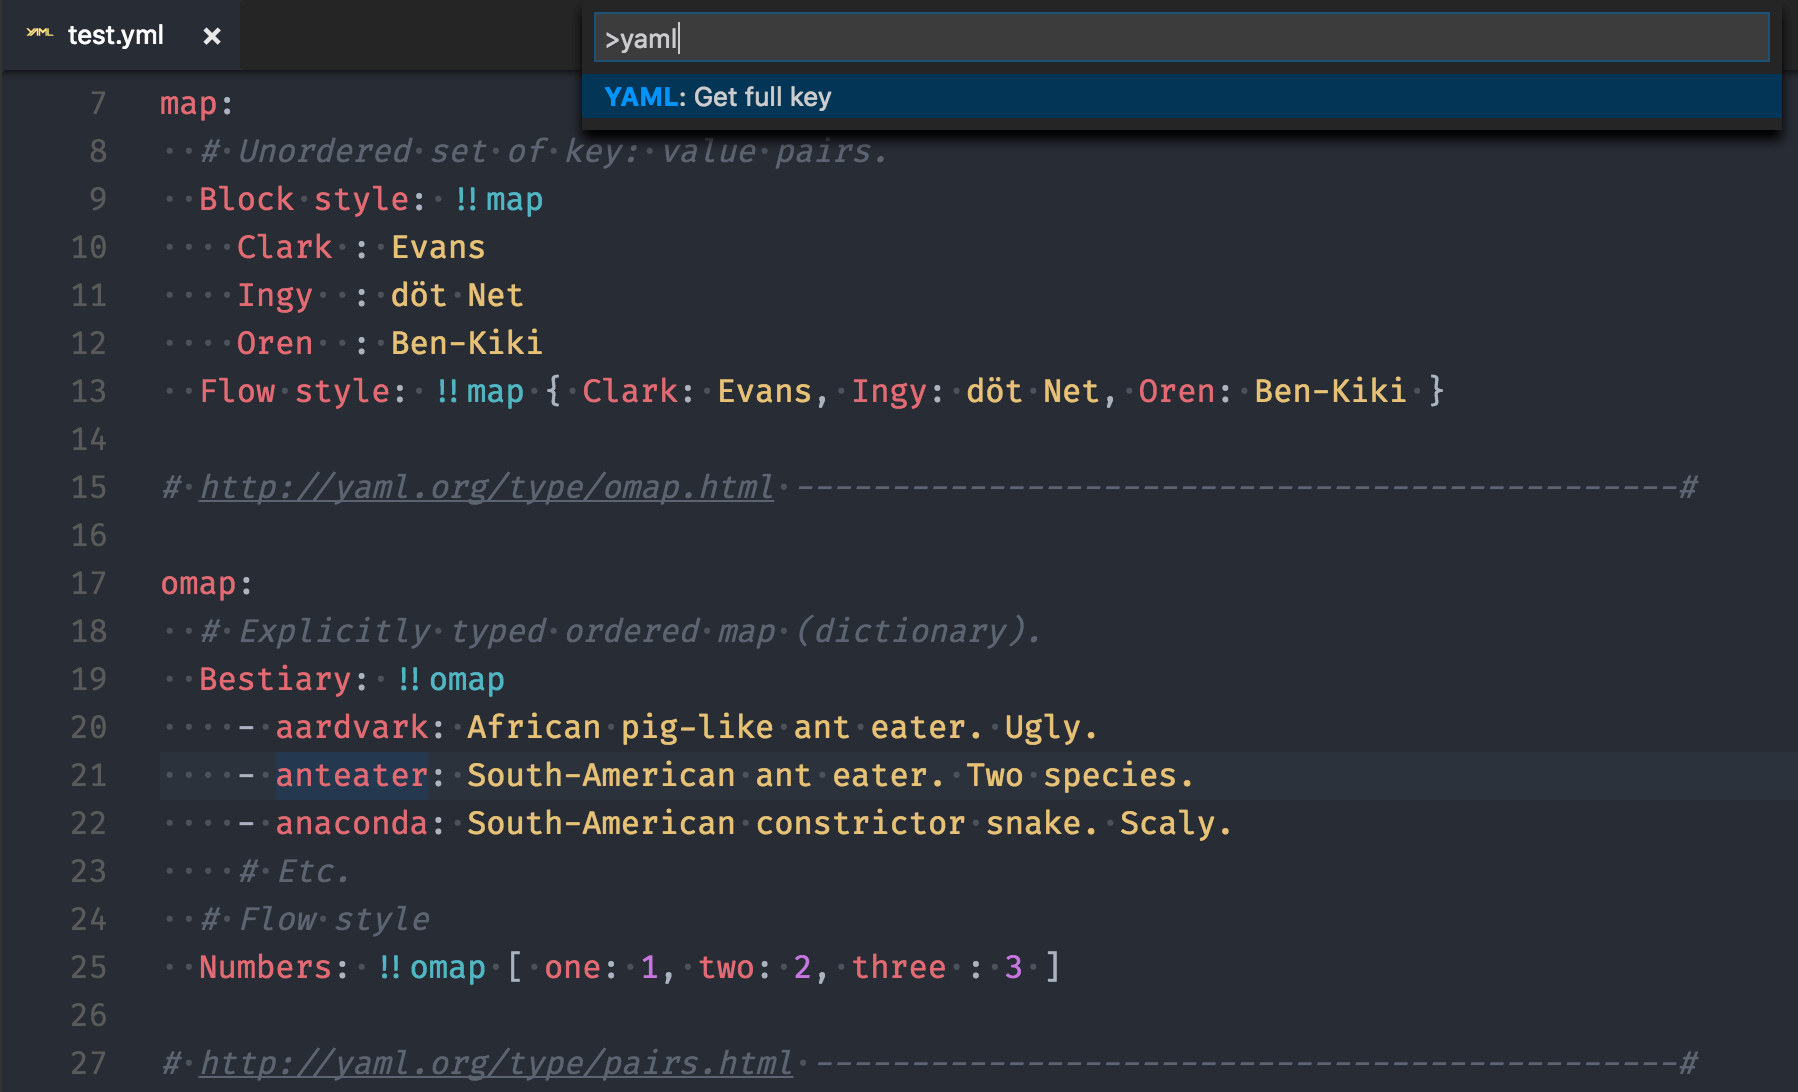Click line number 21 in the gutter
Screen dimensions: 1798x1092
click(88, 775)
